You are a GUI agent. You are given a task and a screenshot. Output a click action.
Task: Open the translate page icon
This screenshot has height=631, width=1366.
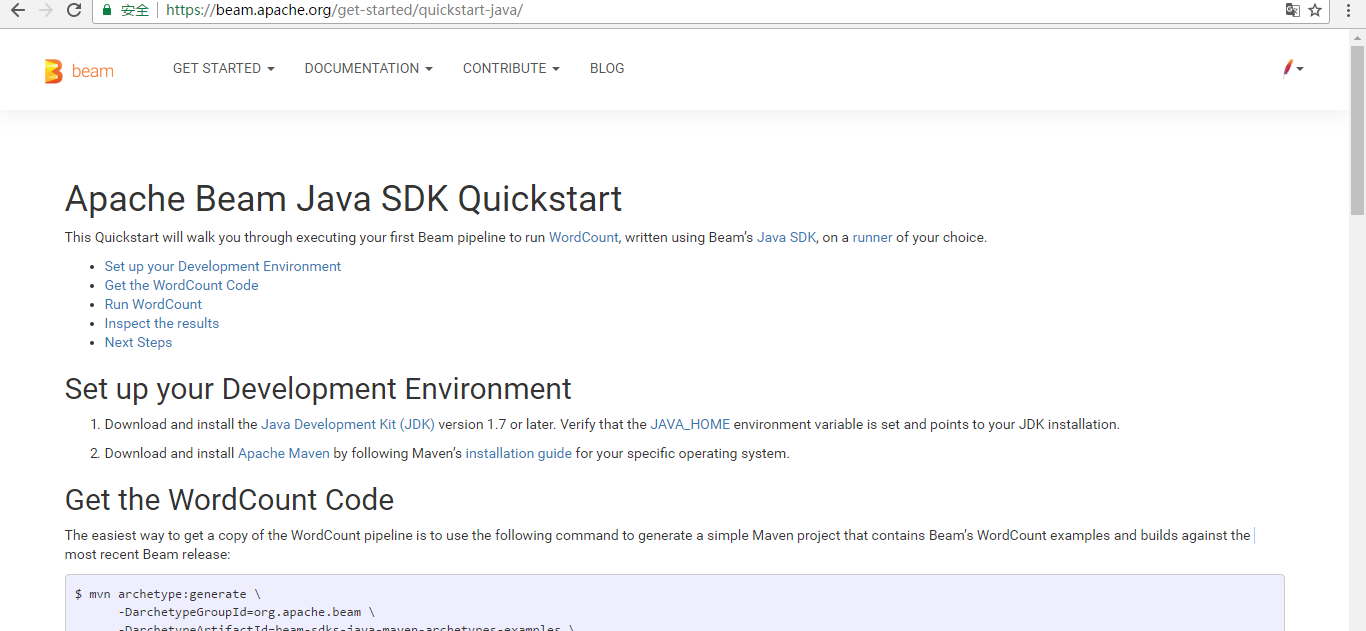pos(1292,10)
